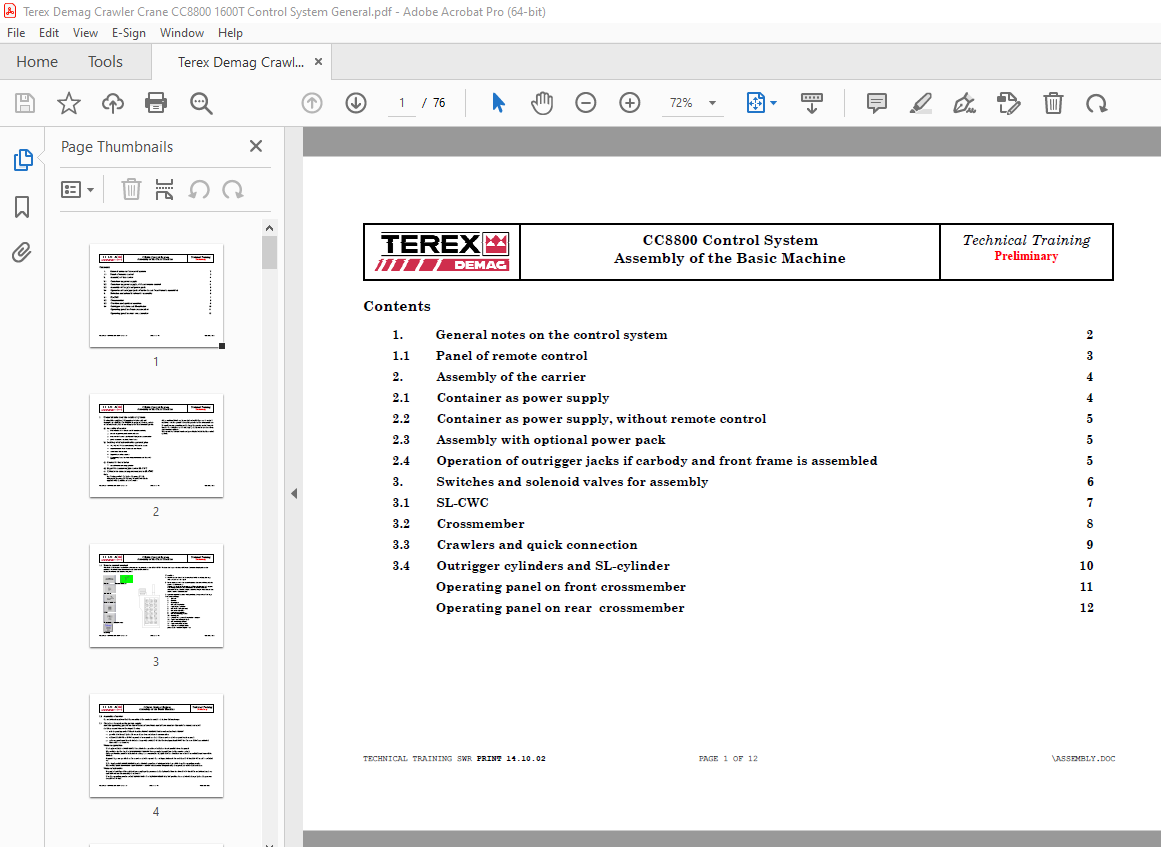1161x847 pixels.
Task: Select the Terex Demag Crawl... document tab
Action: [x=241, y=62]
